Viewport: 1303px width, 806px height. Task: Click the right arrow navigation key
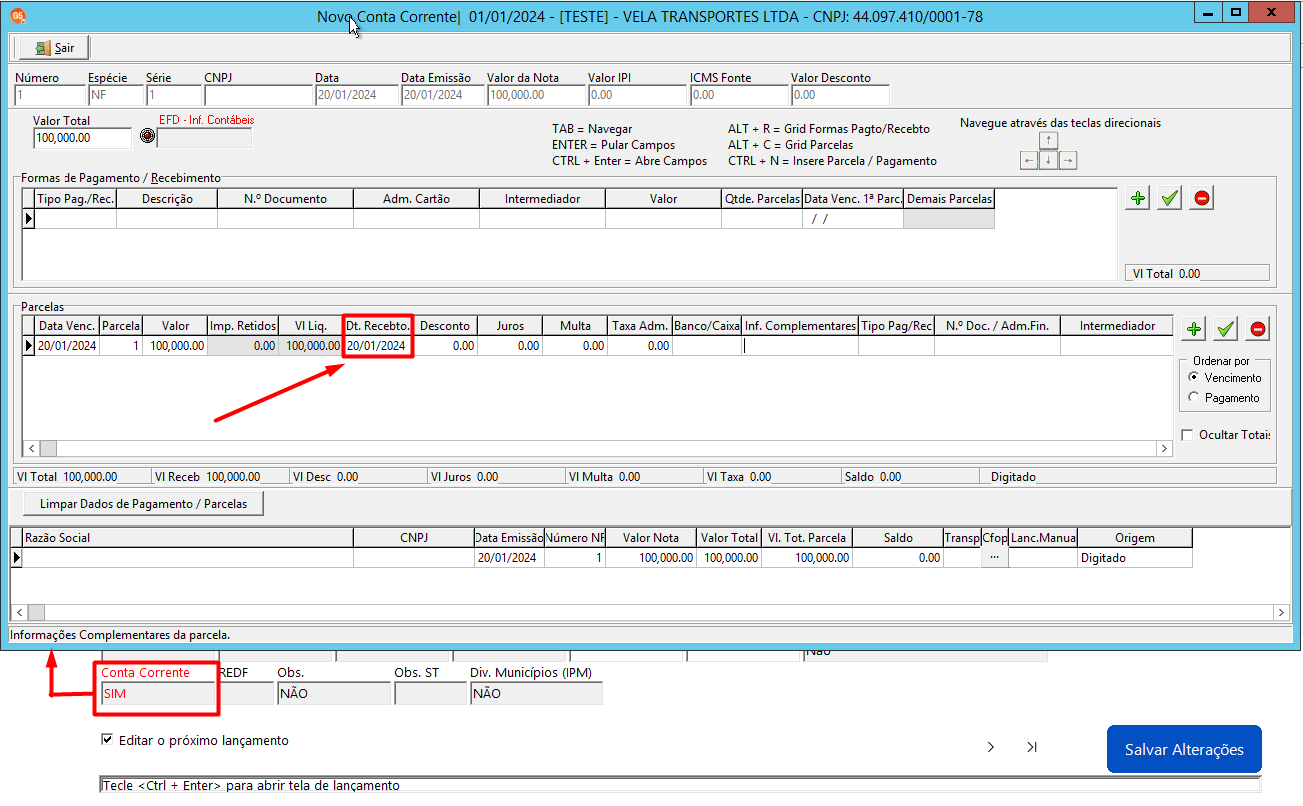1068,160
